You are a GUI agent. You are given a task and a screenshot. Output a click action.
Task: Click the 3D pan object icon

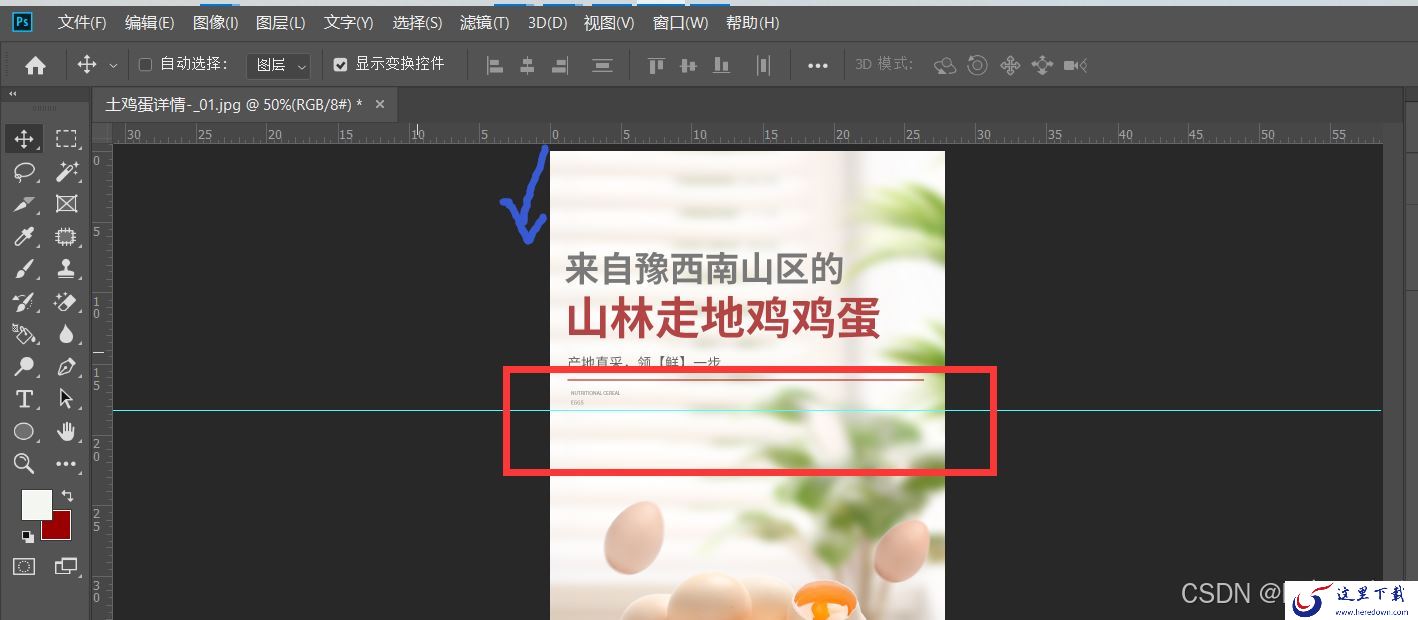coord(1010,65)
